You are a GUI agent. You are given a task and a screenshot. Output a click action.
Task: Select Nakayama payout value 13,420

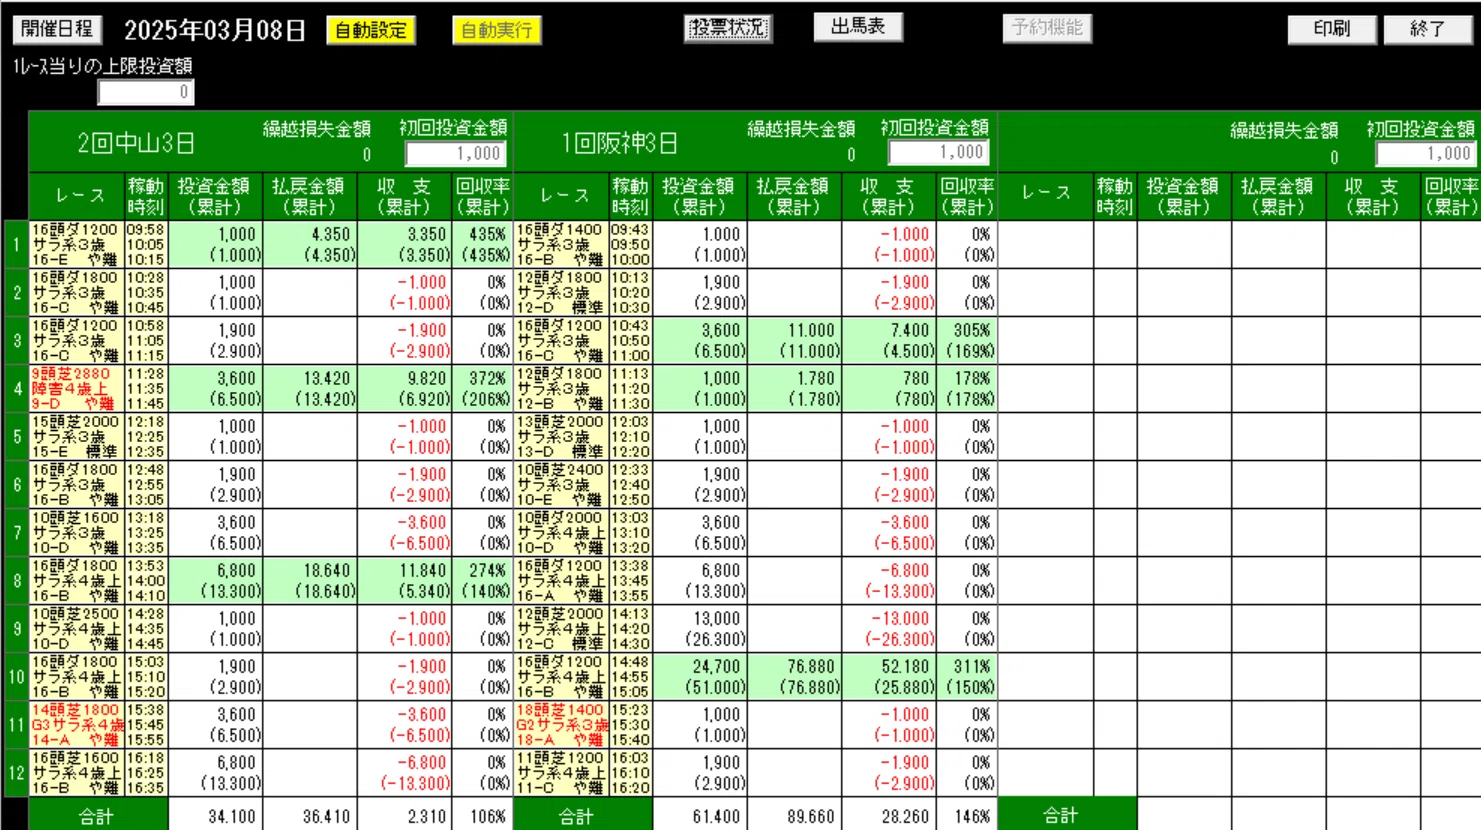pos(327,378)
